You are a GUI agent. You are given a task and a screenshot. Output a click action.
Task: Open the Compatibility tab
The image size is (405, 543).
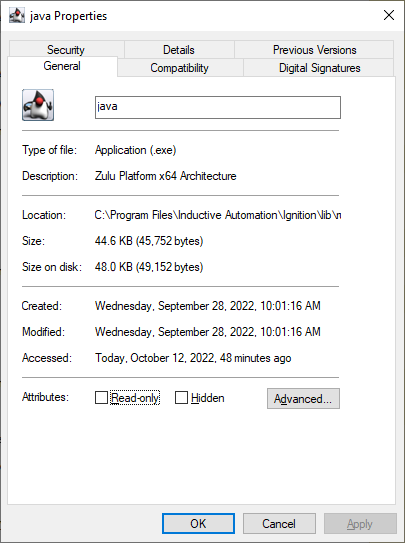tap(180, 68)
